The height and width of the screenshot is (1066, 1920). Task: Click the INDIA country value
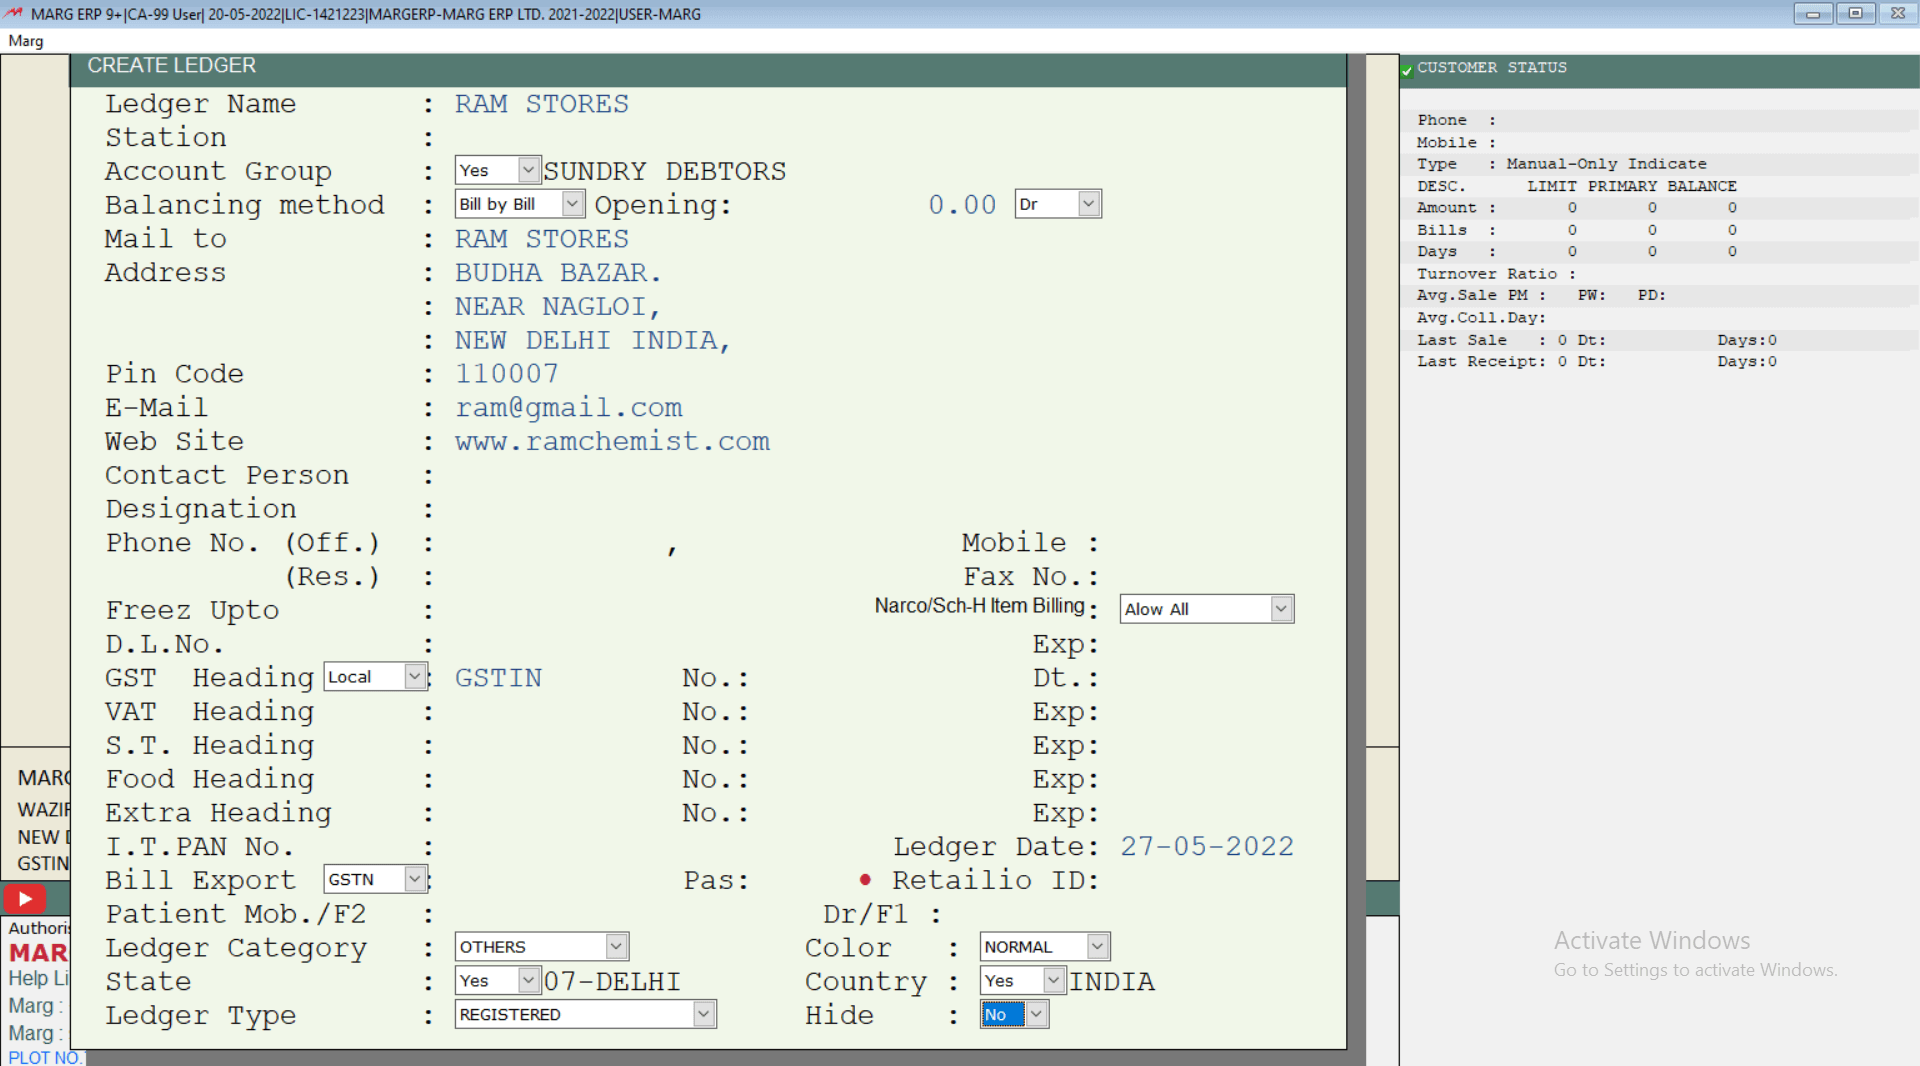1112,982
